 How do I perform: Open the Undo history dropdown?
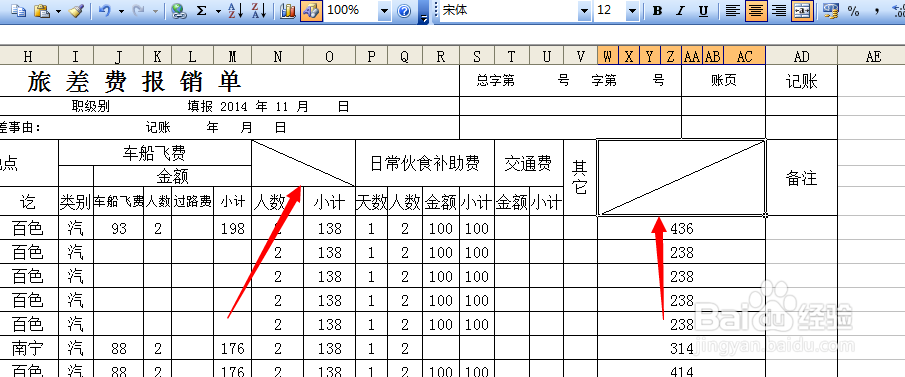121,10
